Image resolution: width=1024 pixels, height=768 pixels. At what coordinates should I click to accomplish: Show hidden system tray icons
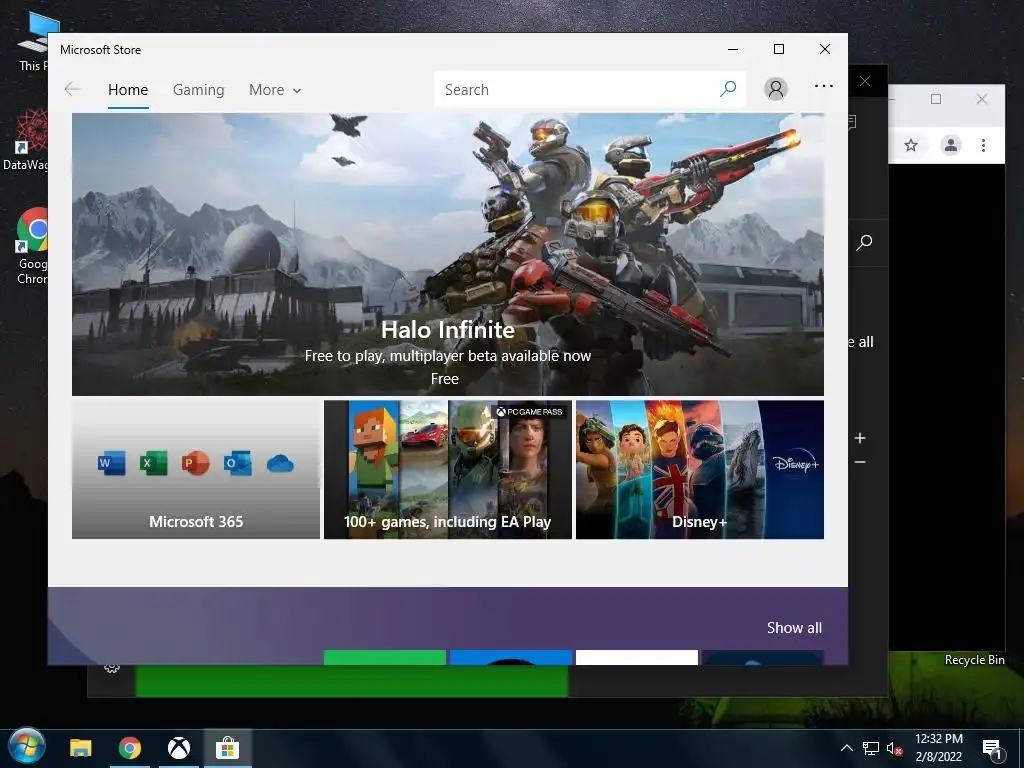[846, 748]
